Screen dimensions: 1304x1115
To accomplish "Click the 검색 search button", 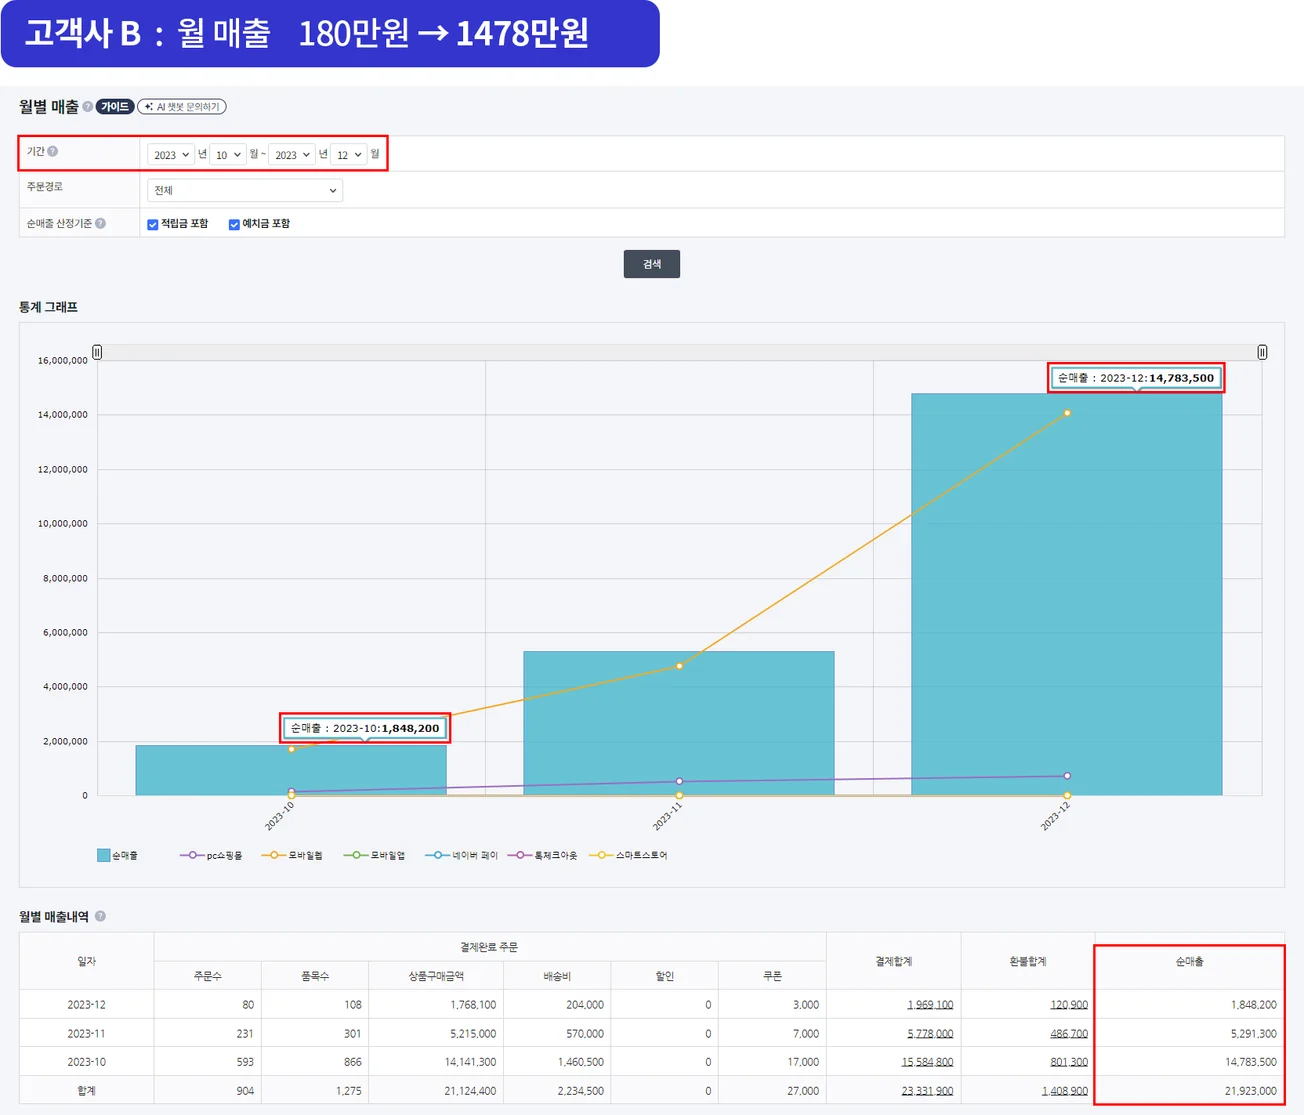I will pos(652,264).
